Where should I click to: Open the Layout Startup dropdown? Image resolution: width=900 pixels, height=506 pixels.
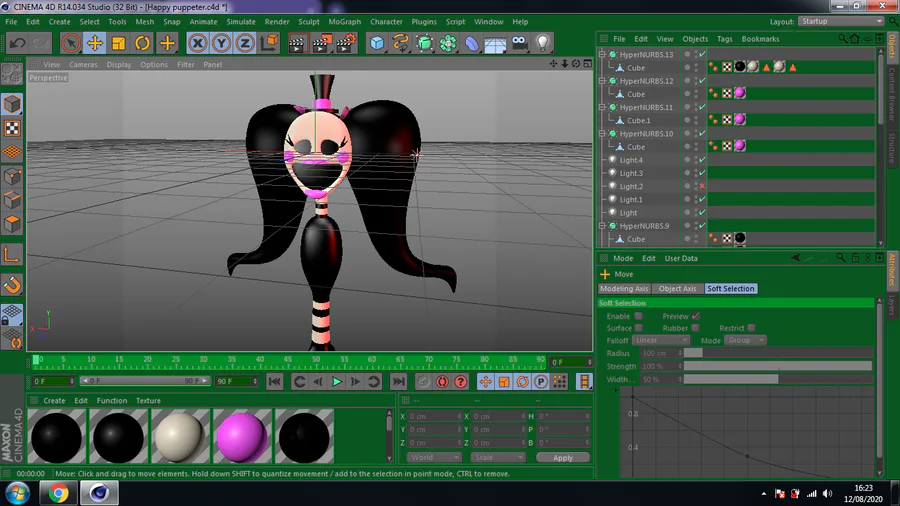pyautogui.click(x=841, y=21)
